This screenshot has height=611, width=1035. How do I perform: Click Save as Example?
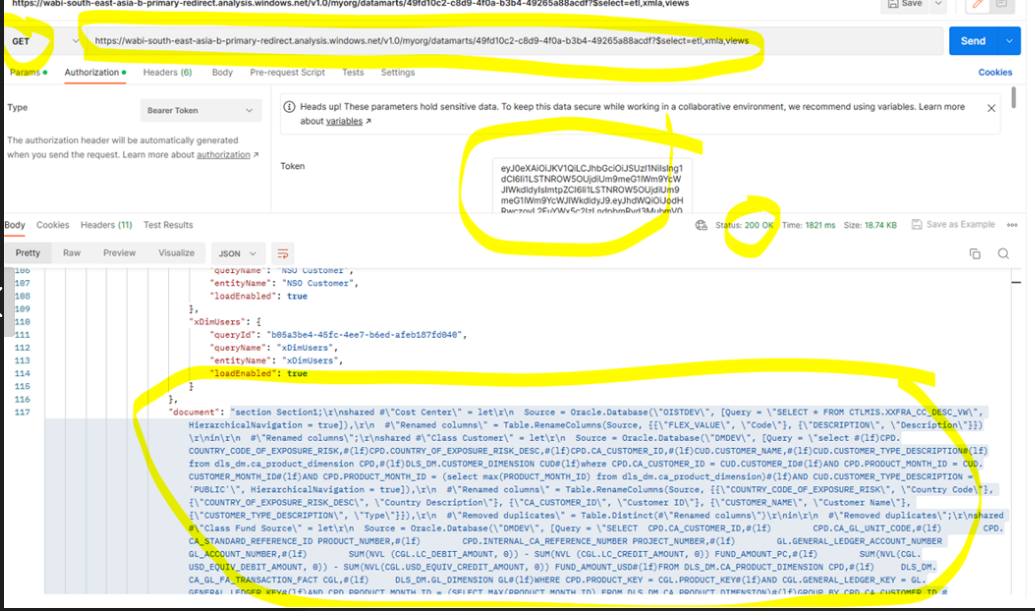click(953, 224)
